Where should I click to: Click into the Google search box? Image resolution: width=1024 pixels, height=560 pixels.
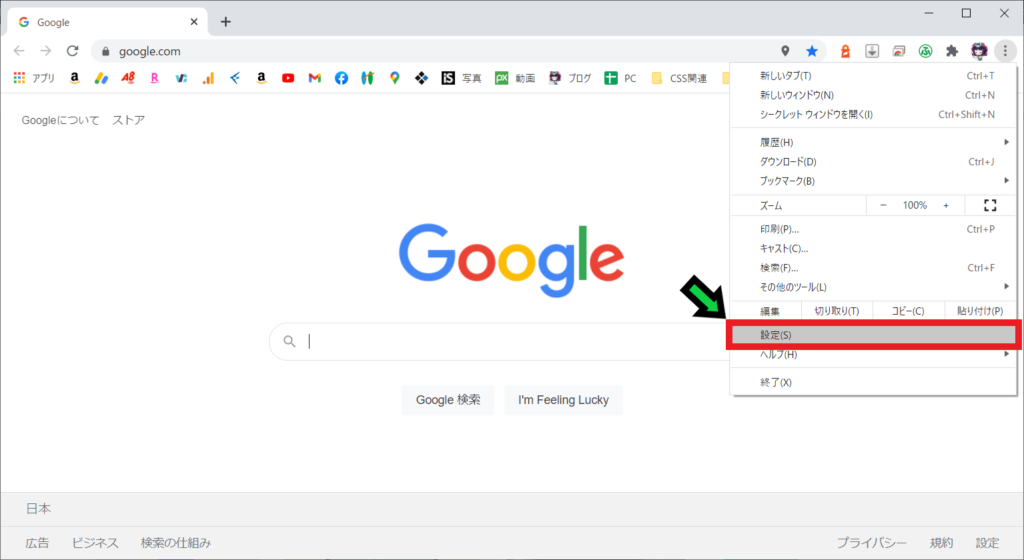[500, 341]
